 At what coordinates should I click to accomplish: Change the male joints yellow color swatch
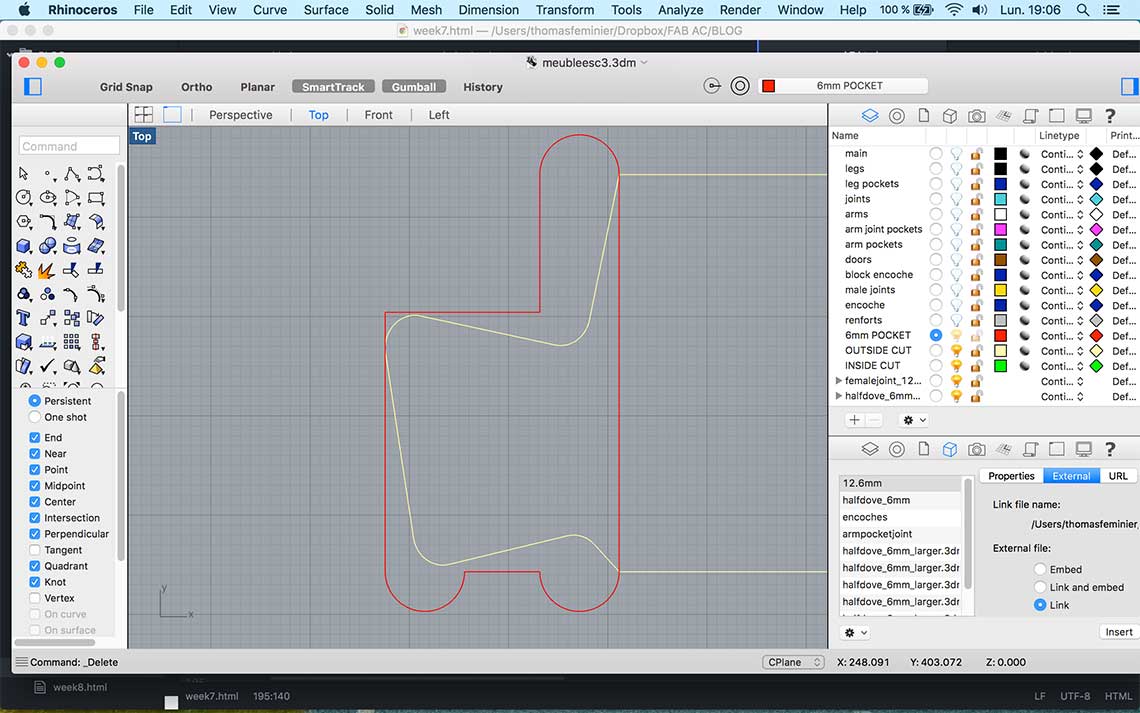coord(1000,290)
